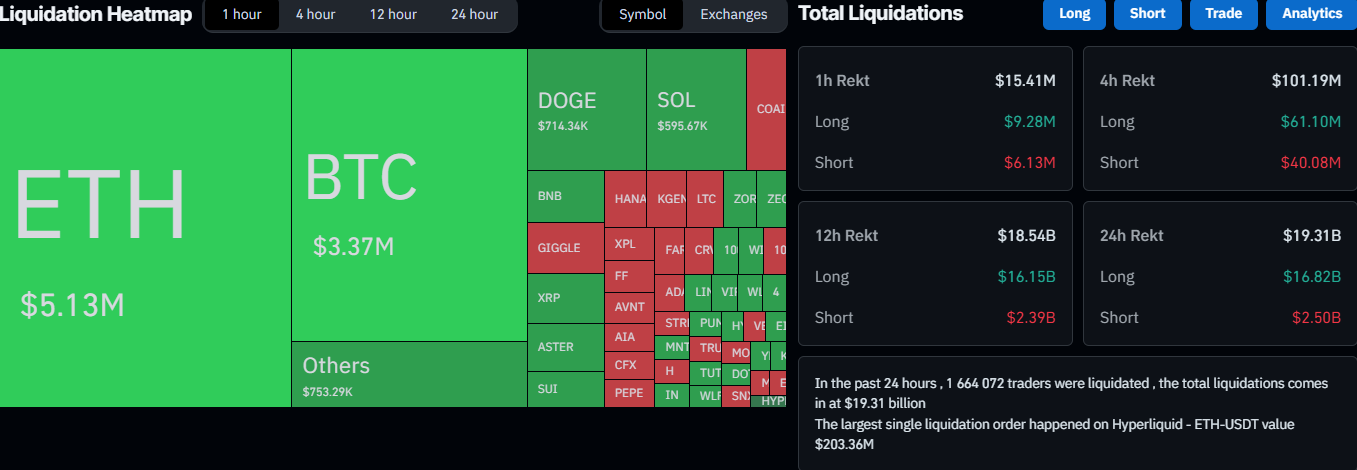This screenshot has height=470, width=1357.
Task: Show the 24 hour liquidation heatmap
Action: click(x=474, y=14)
